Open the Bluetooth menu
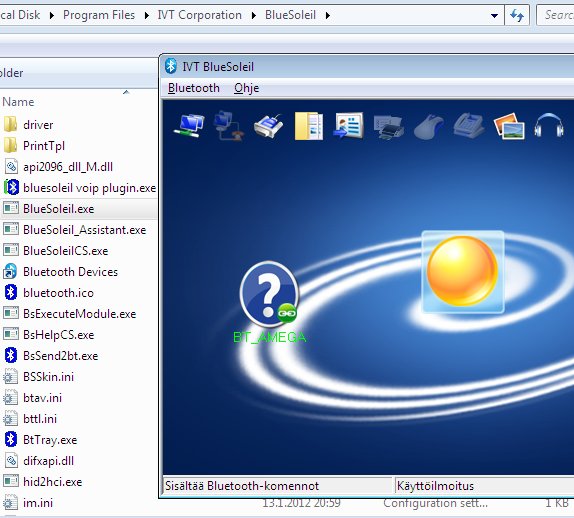574x518 pixels. [x=194, y=88]
